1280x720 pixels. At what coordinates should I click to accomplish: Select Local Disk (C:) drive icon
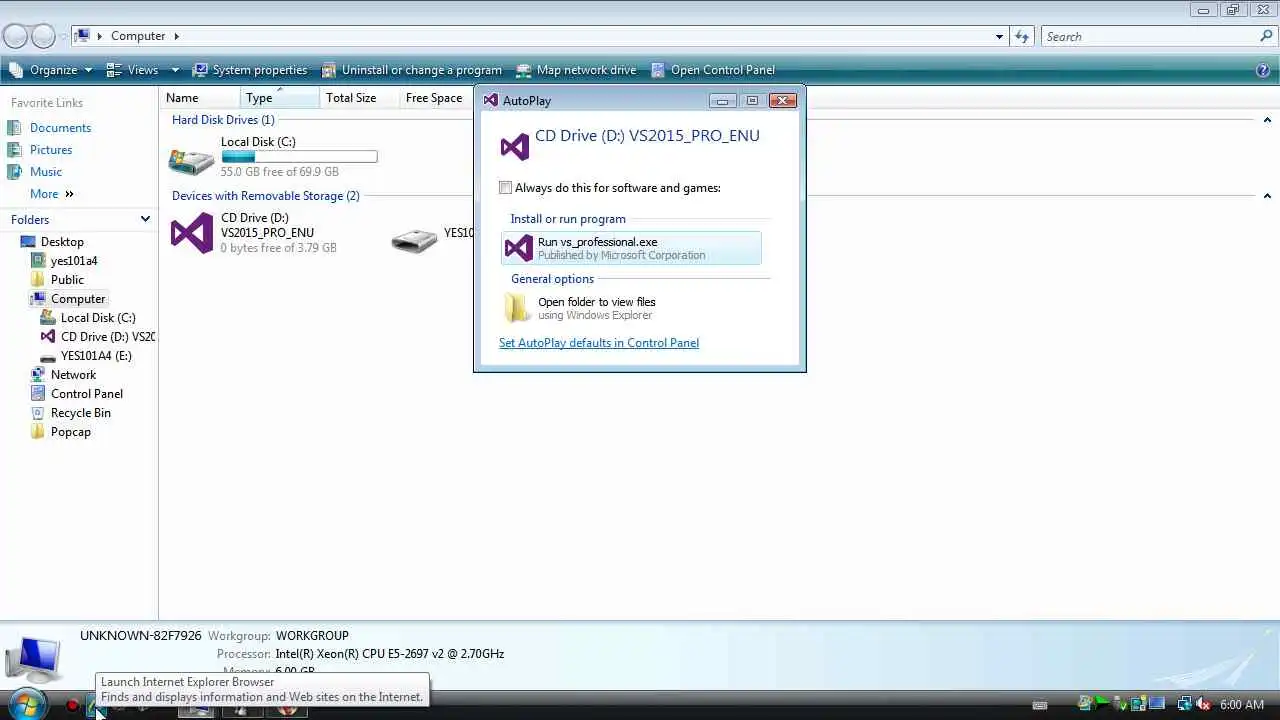pos(191,159)
